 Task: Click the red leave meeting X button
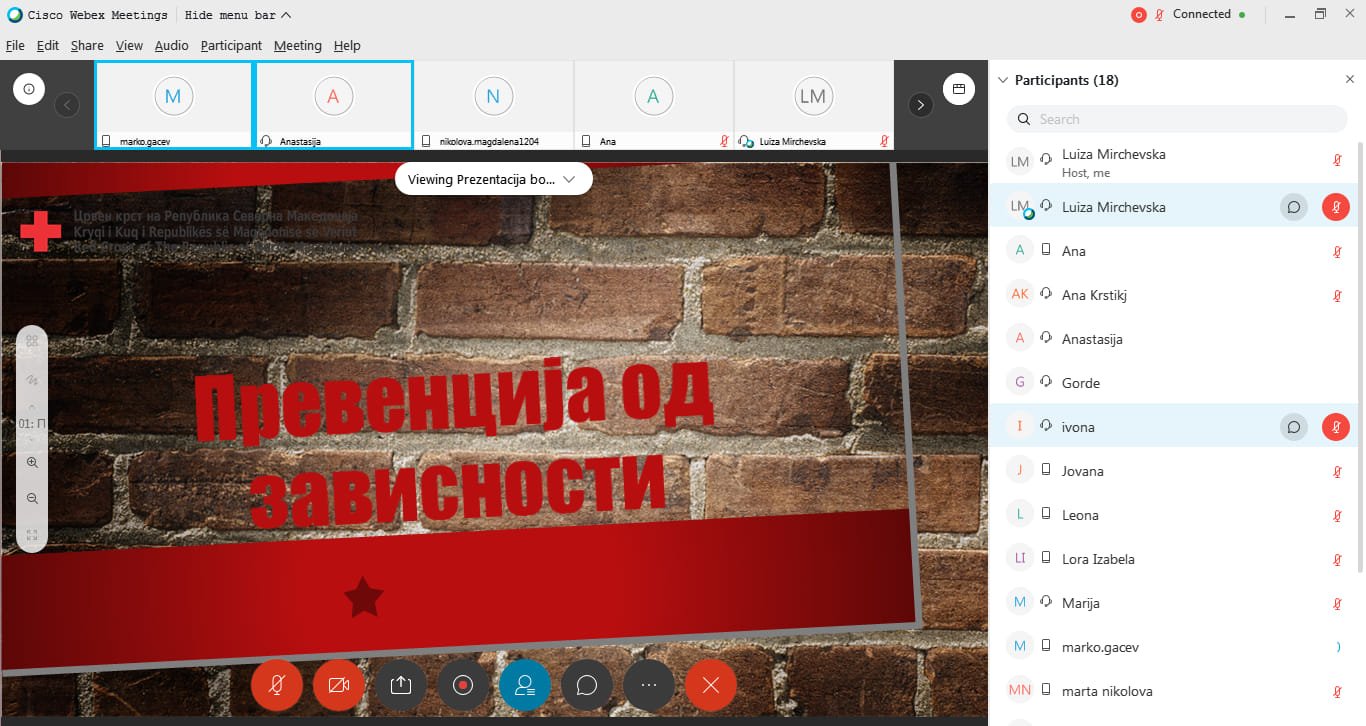pyautogui.click(x=711, y=685)
